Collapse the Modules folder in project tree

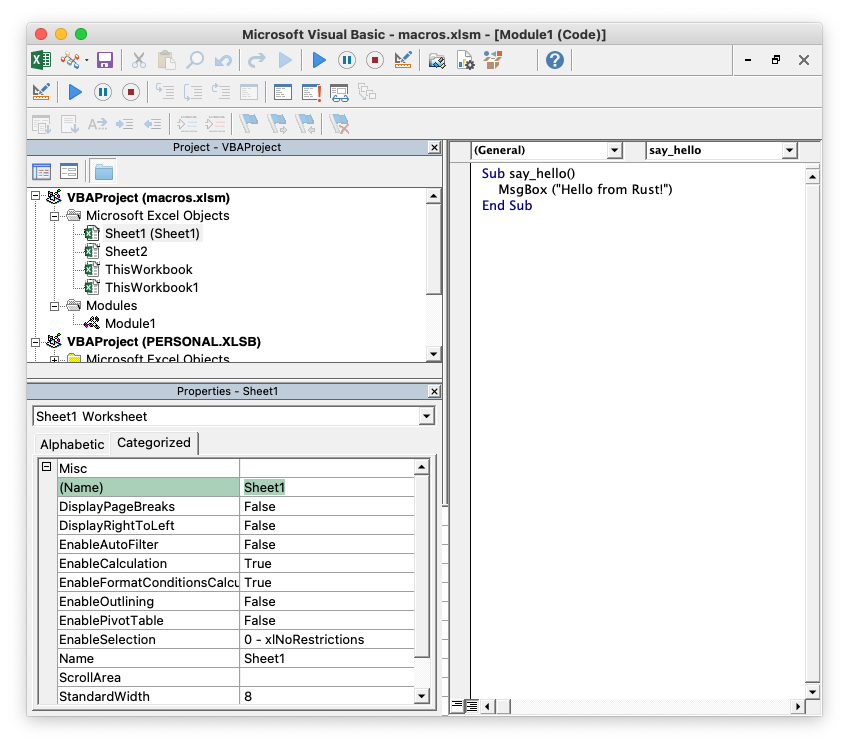pos(56,306)
